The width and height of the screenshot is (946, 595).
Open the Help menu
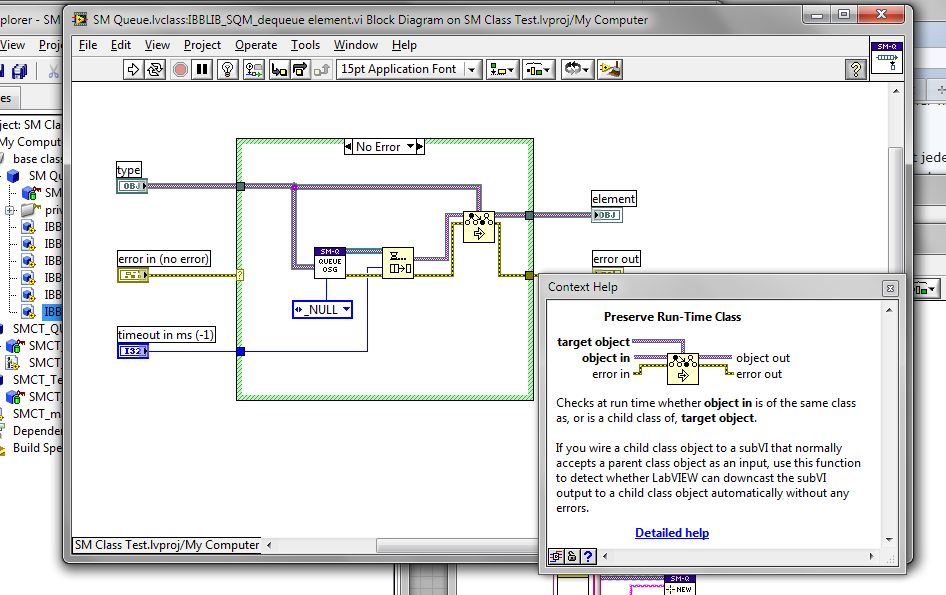(404, 45)
